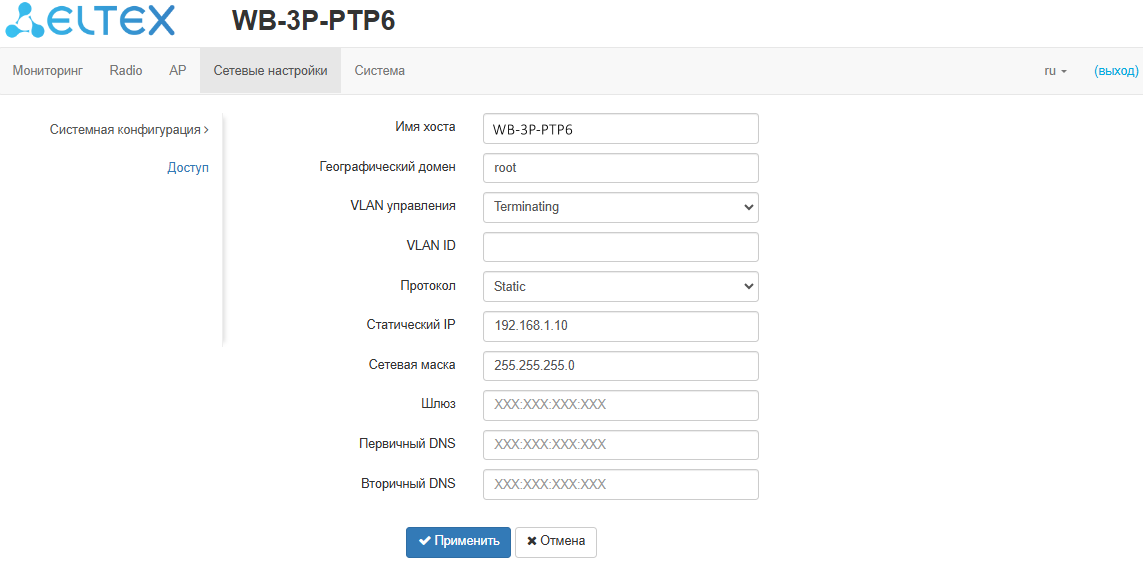Select Системная конфигурация in the sidebar
The height and width of the screenshot is (562, 1143).
(128, 130)
